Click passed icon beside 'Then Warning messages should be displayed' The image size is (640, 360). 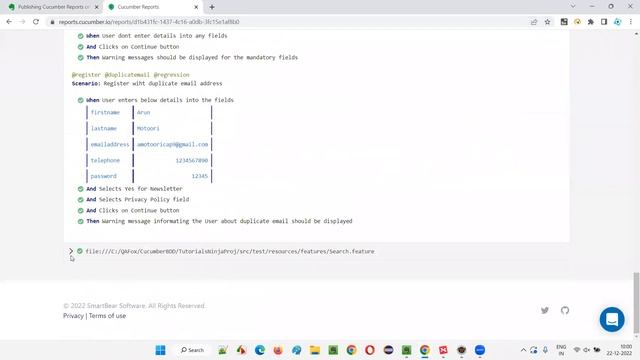(x=80, y=58)
